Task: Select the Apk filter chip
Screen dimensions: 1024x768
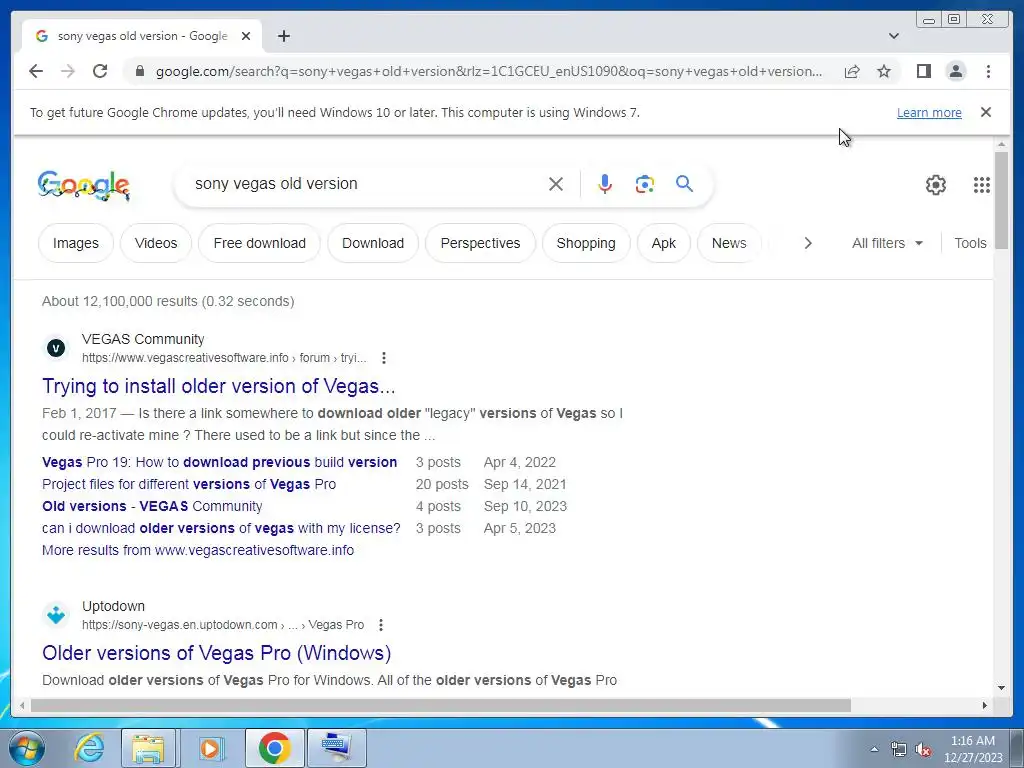Action: tap(664, 243)
